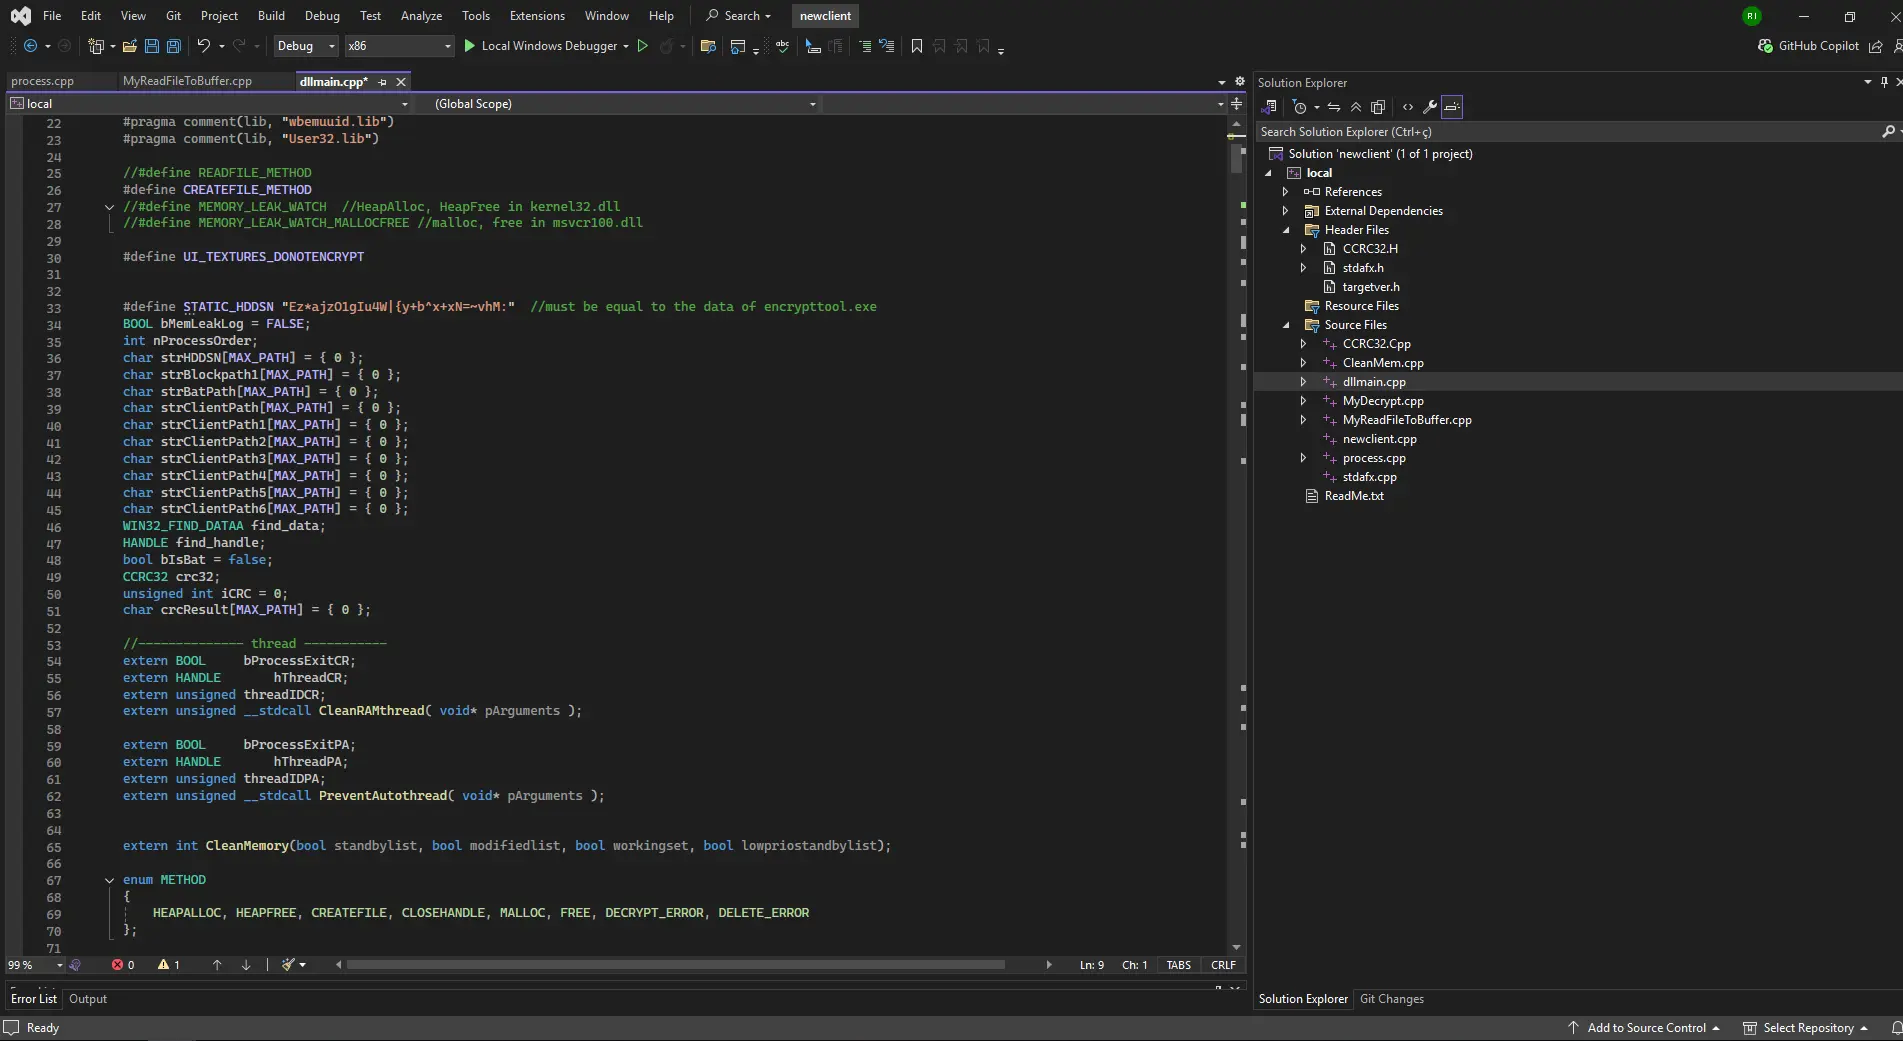Click Select Repository in status bar
Screen dimensions: 1903x1041
[1806, 1028]
